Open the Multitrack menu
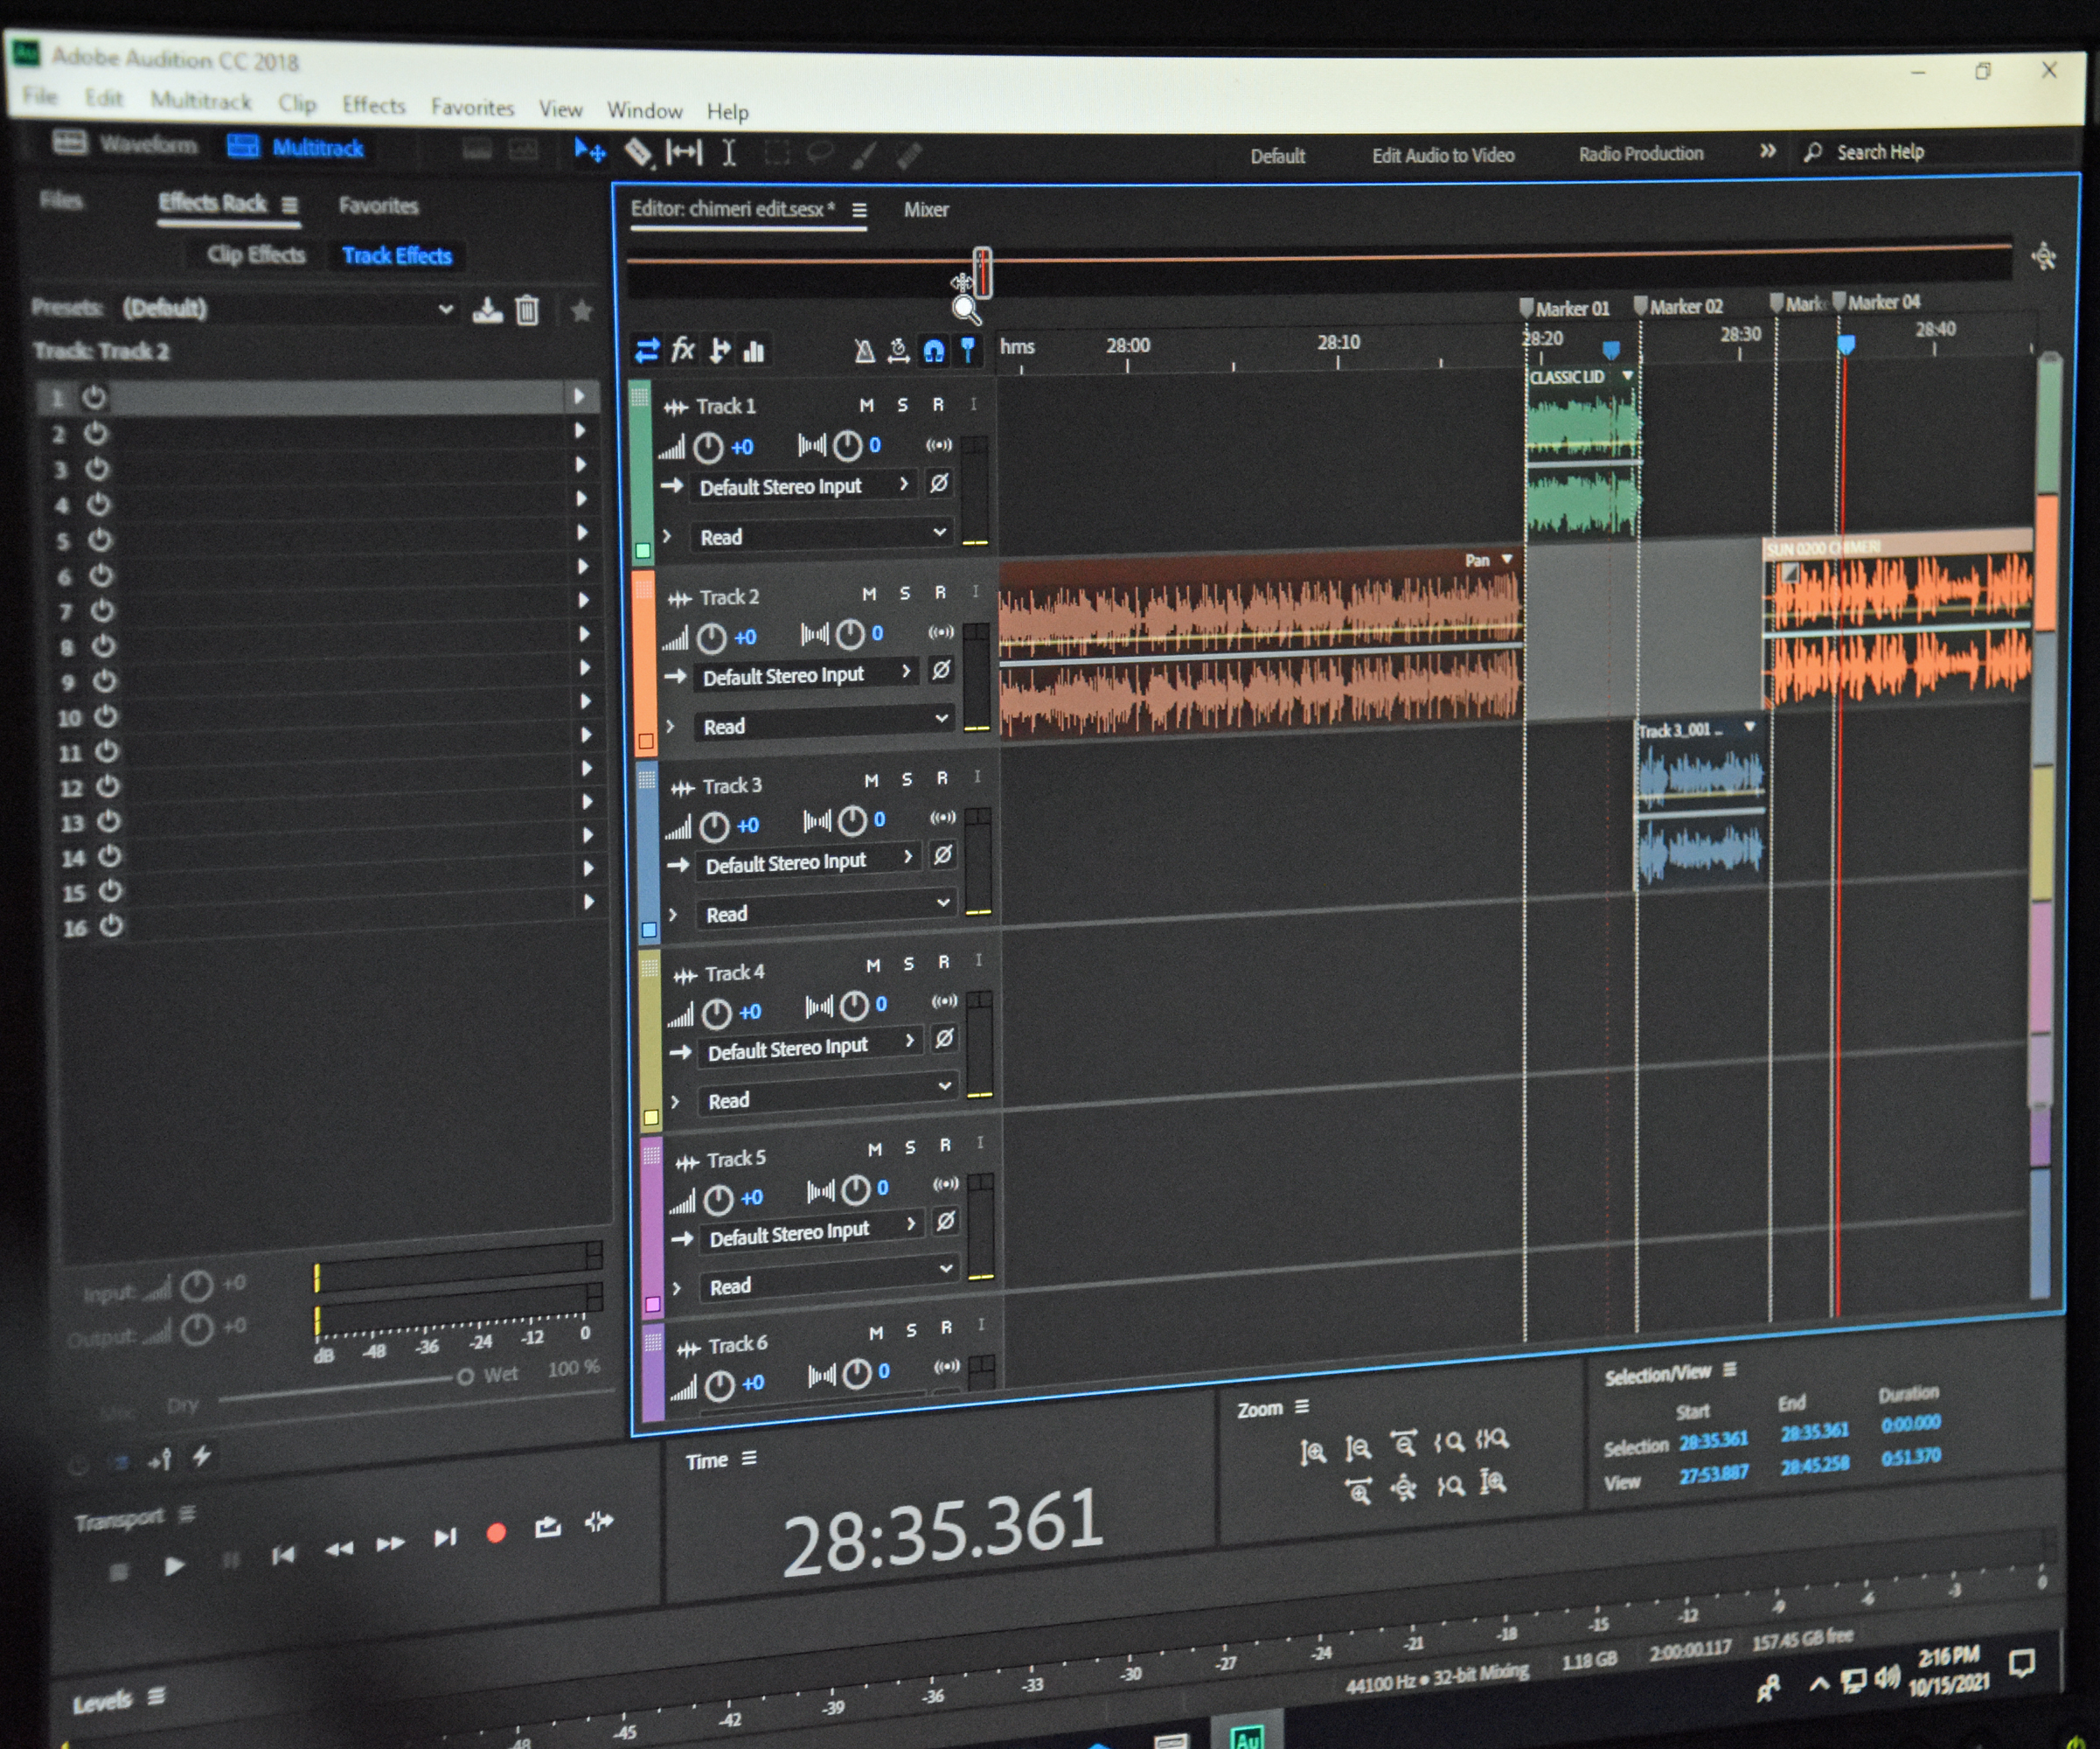The width and height of the screenshot is (2100, 1749). tap(201, 101)
